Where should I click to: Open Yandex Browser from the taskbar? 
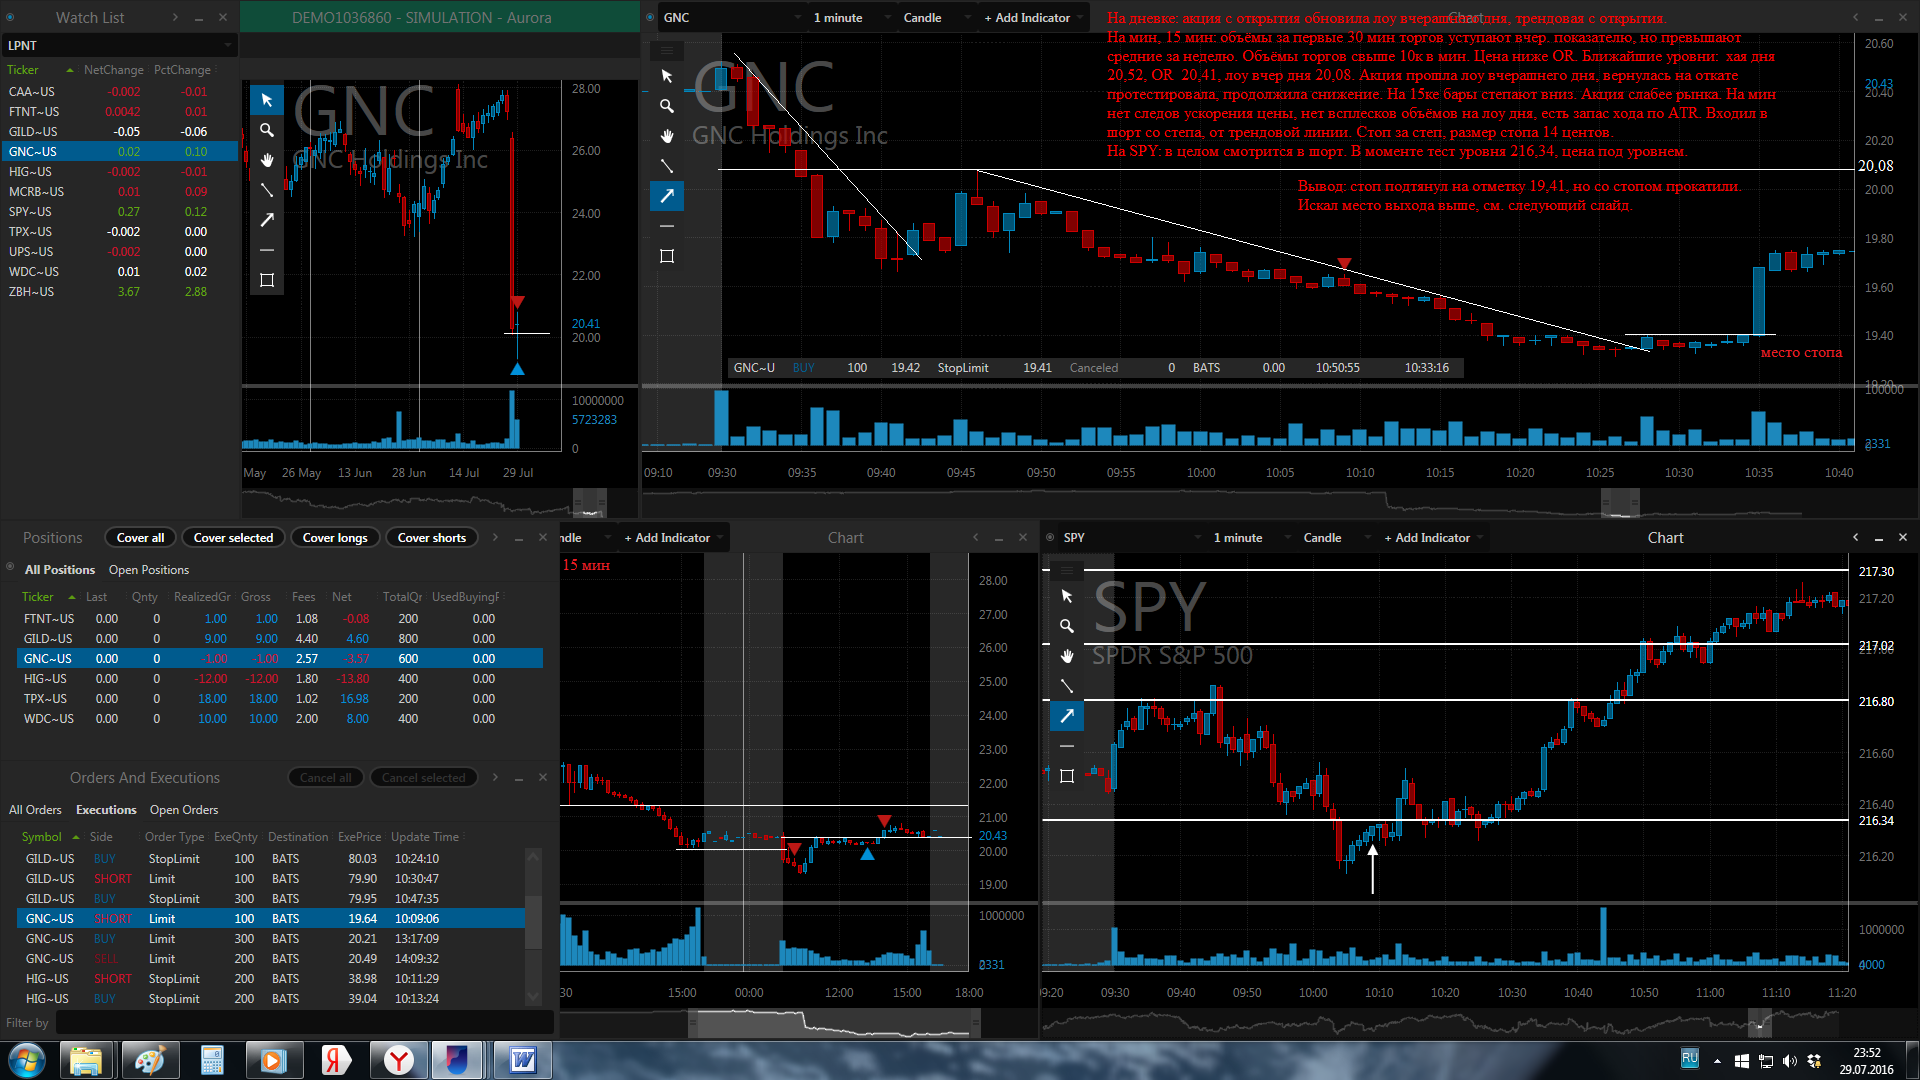(x=399, y=1060)
